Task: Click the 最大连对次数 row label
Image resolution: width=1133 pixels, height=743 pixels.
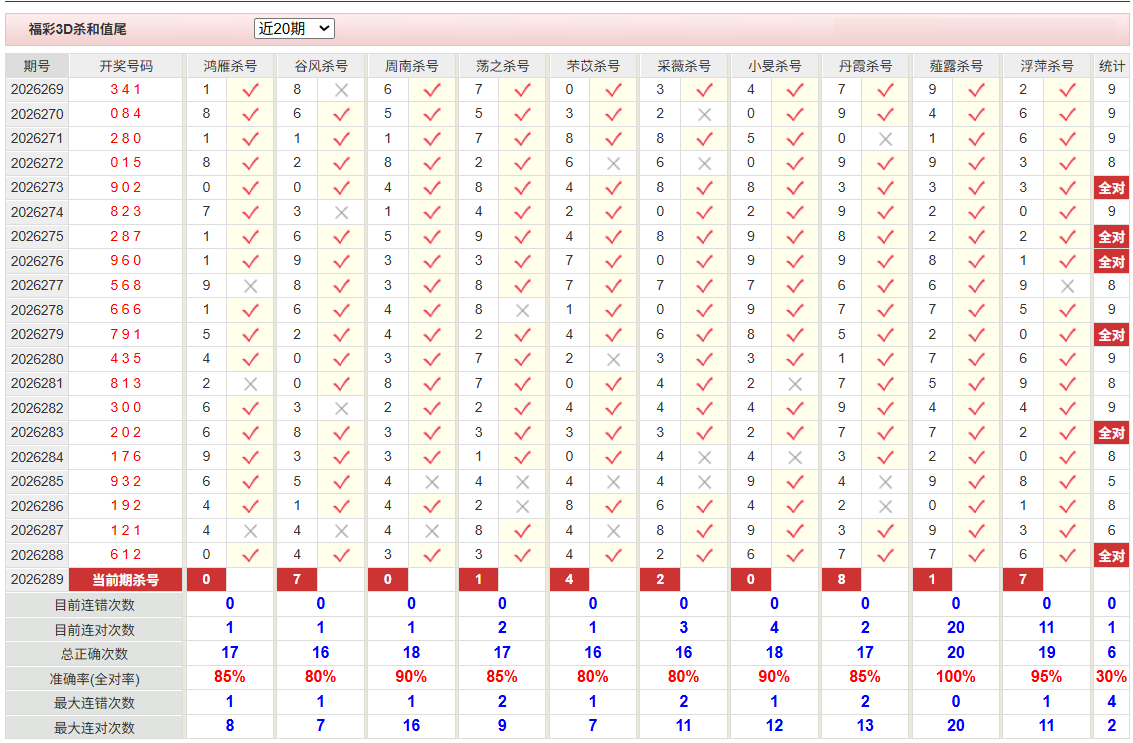Action: coord(95,727)
